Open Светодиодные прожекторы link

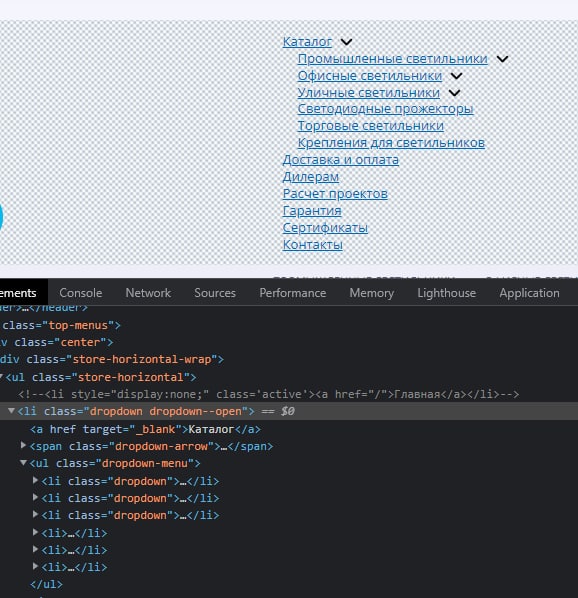[385, 109]
